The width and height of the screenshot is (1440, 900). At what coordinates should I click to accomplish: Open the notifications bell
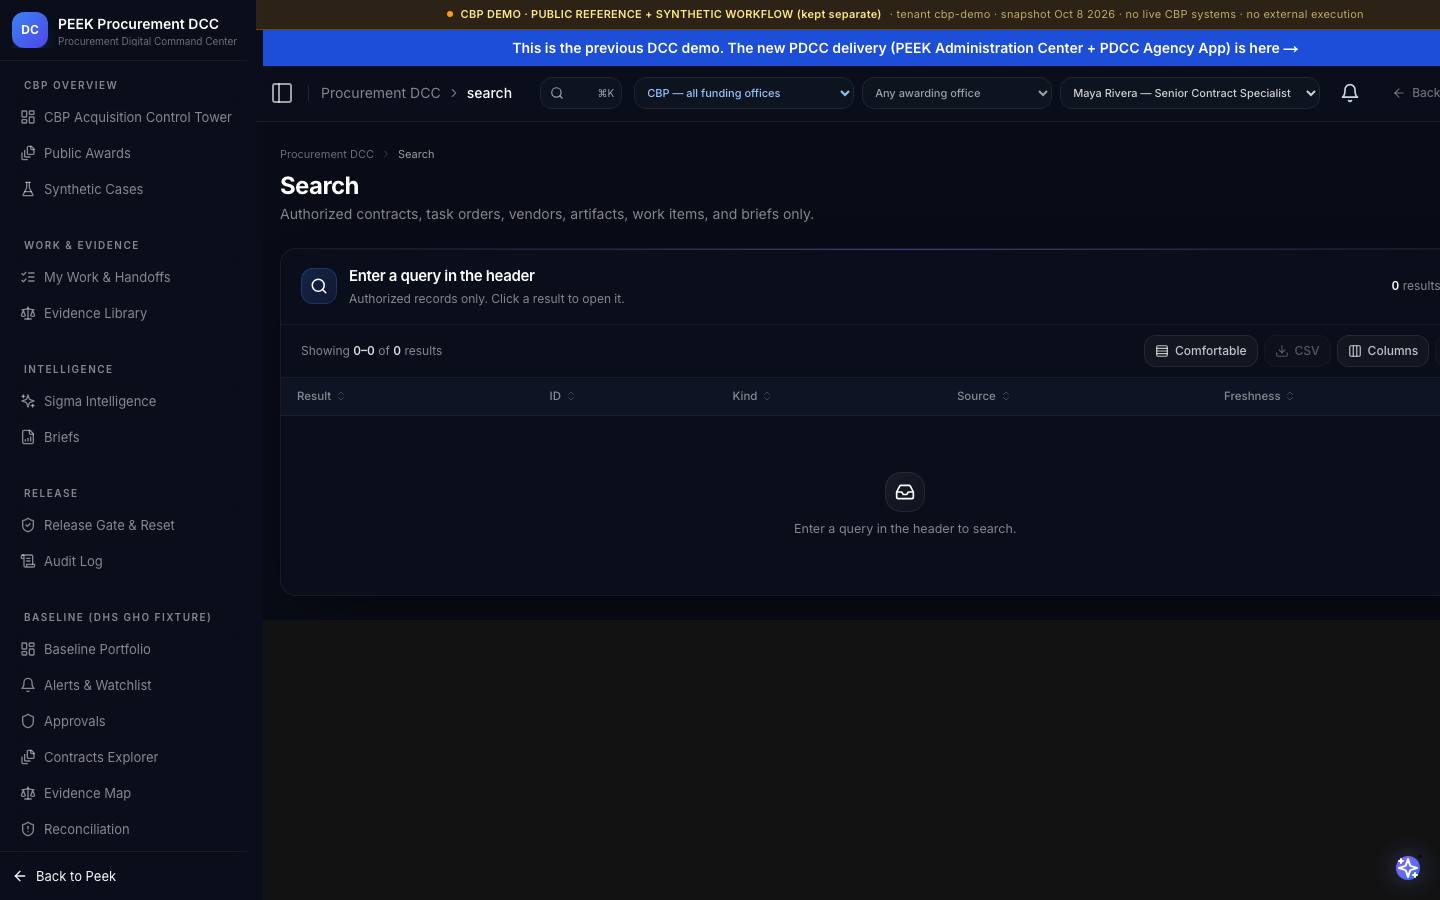click(1349, 93)
